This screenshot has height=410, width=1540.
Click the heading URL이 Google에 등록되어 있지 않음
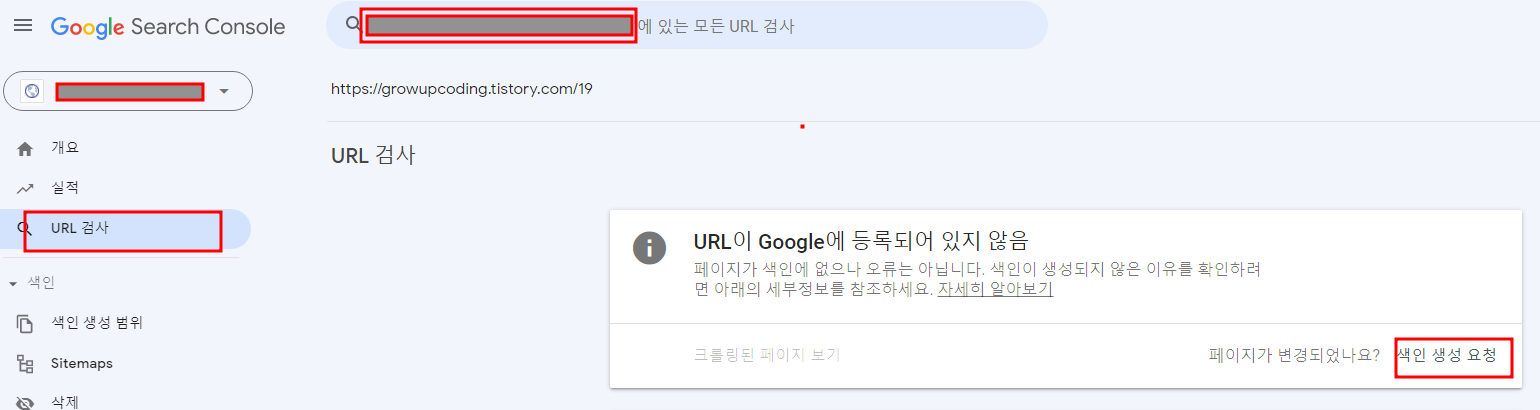[x=861, y=241]
